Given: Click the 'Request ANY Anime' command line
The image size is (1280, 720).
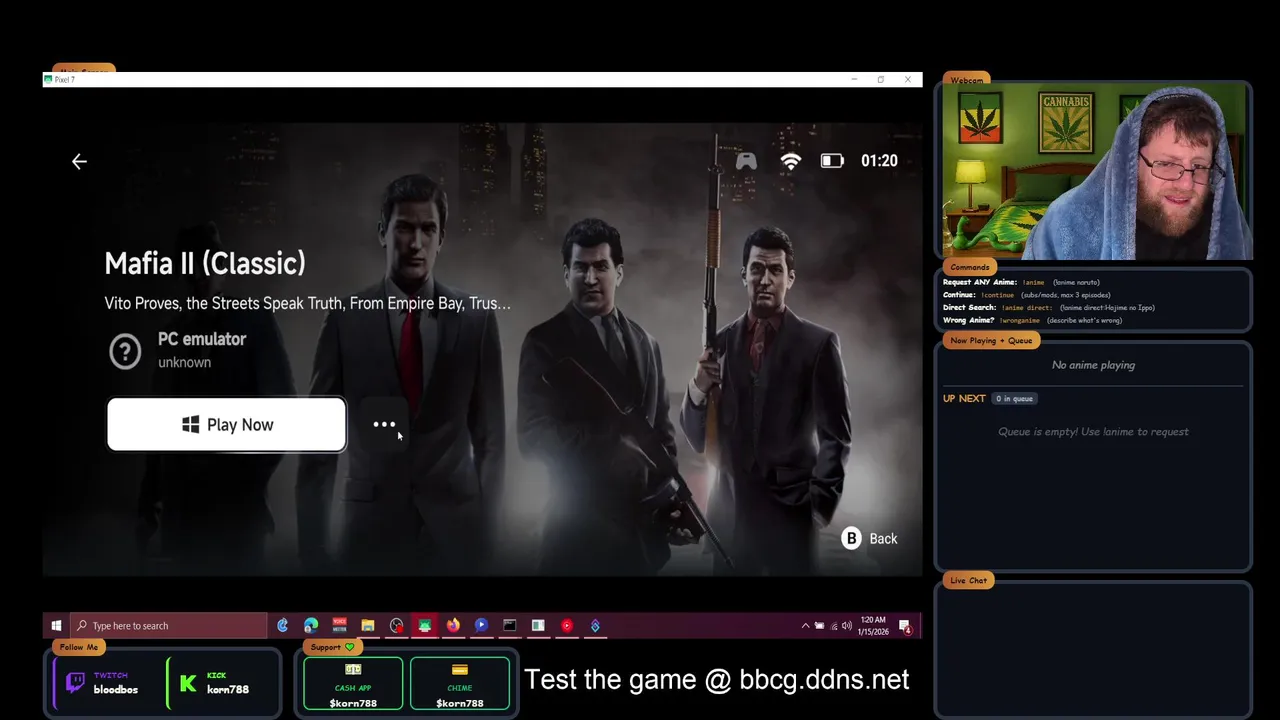Looking at the screenshot, I should [1021, 282].
